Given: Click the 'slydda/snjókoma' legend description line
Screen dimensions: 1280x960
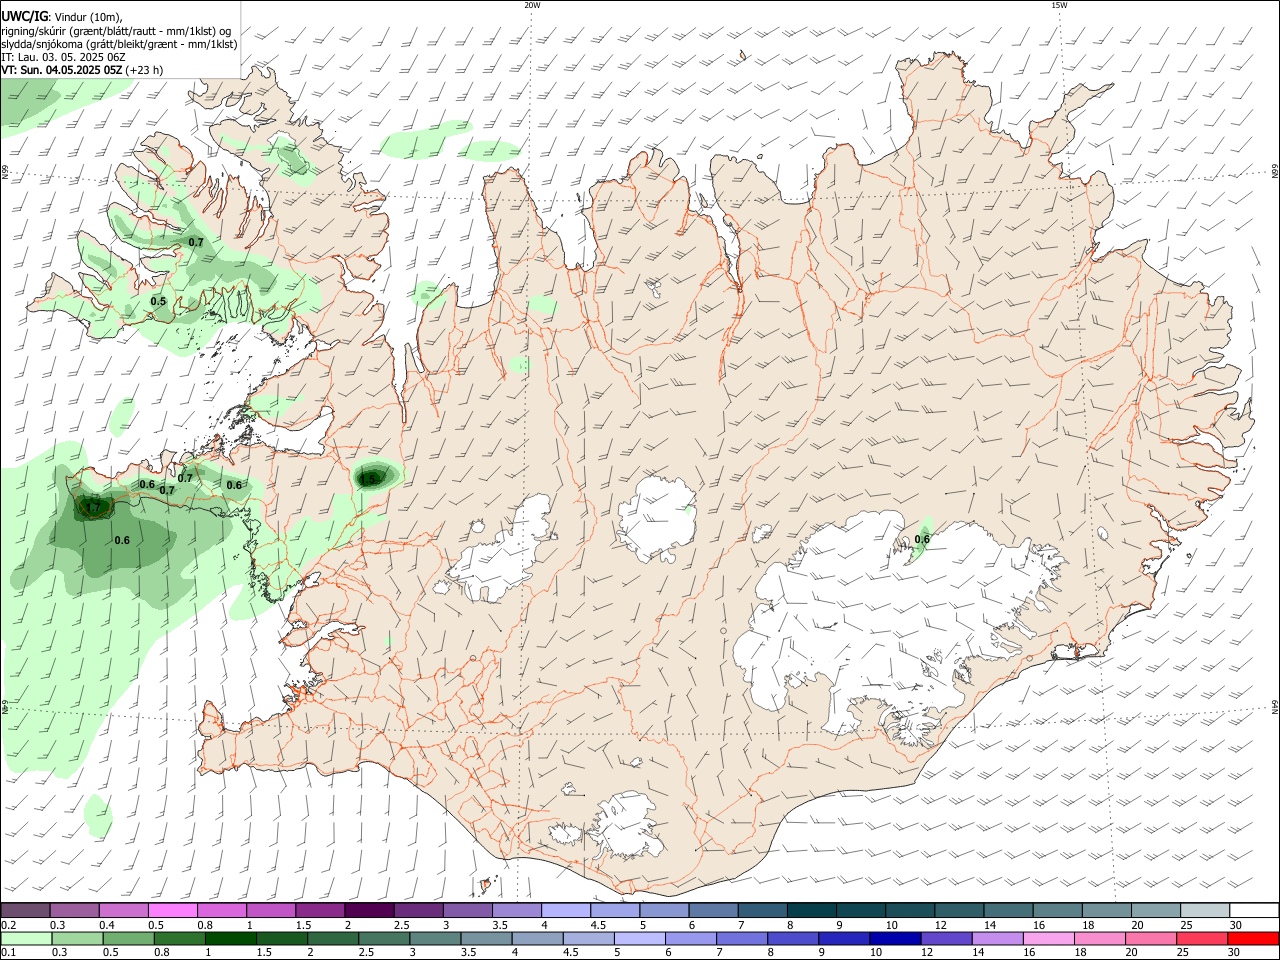Looking at the screenshot, I should pyautogui.click(x=119, y=44).
